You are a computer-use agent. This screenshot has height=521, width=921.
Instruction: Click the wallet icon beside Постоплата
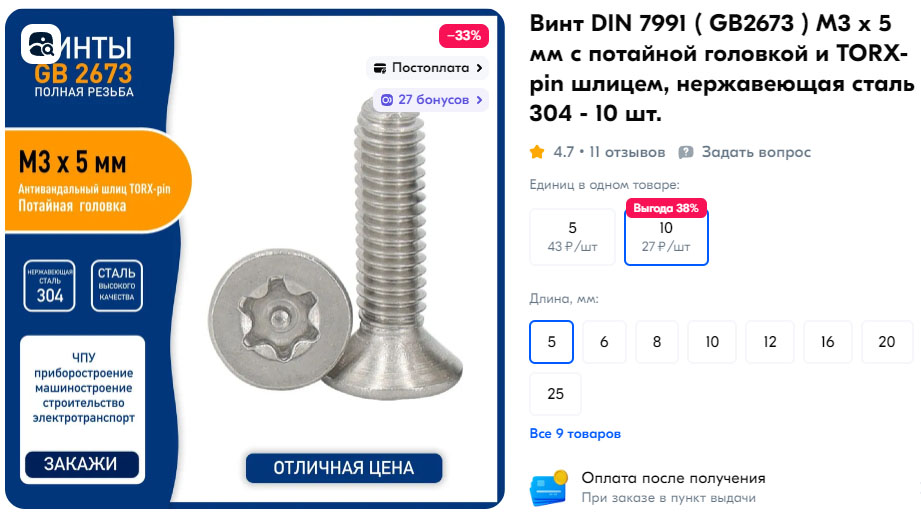(380, 68)
